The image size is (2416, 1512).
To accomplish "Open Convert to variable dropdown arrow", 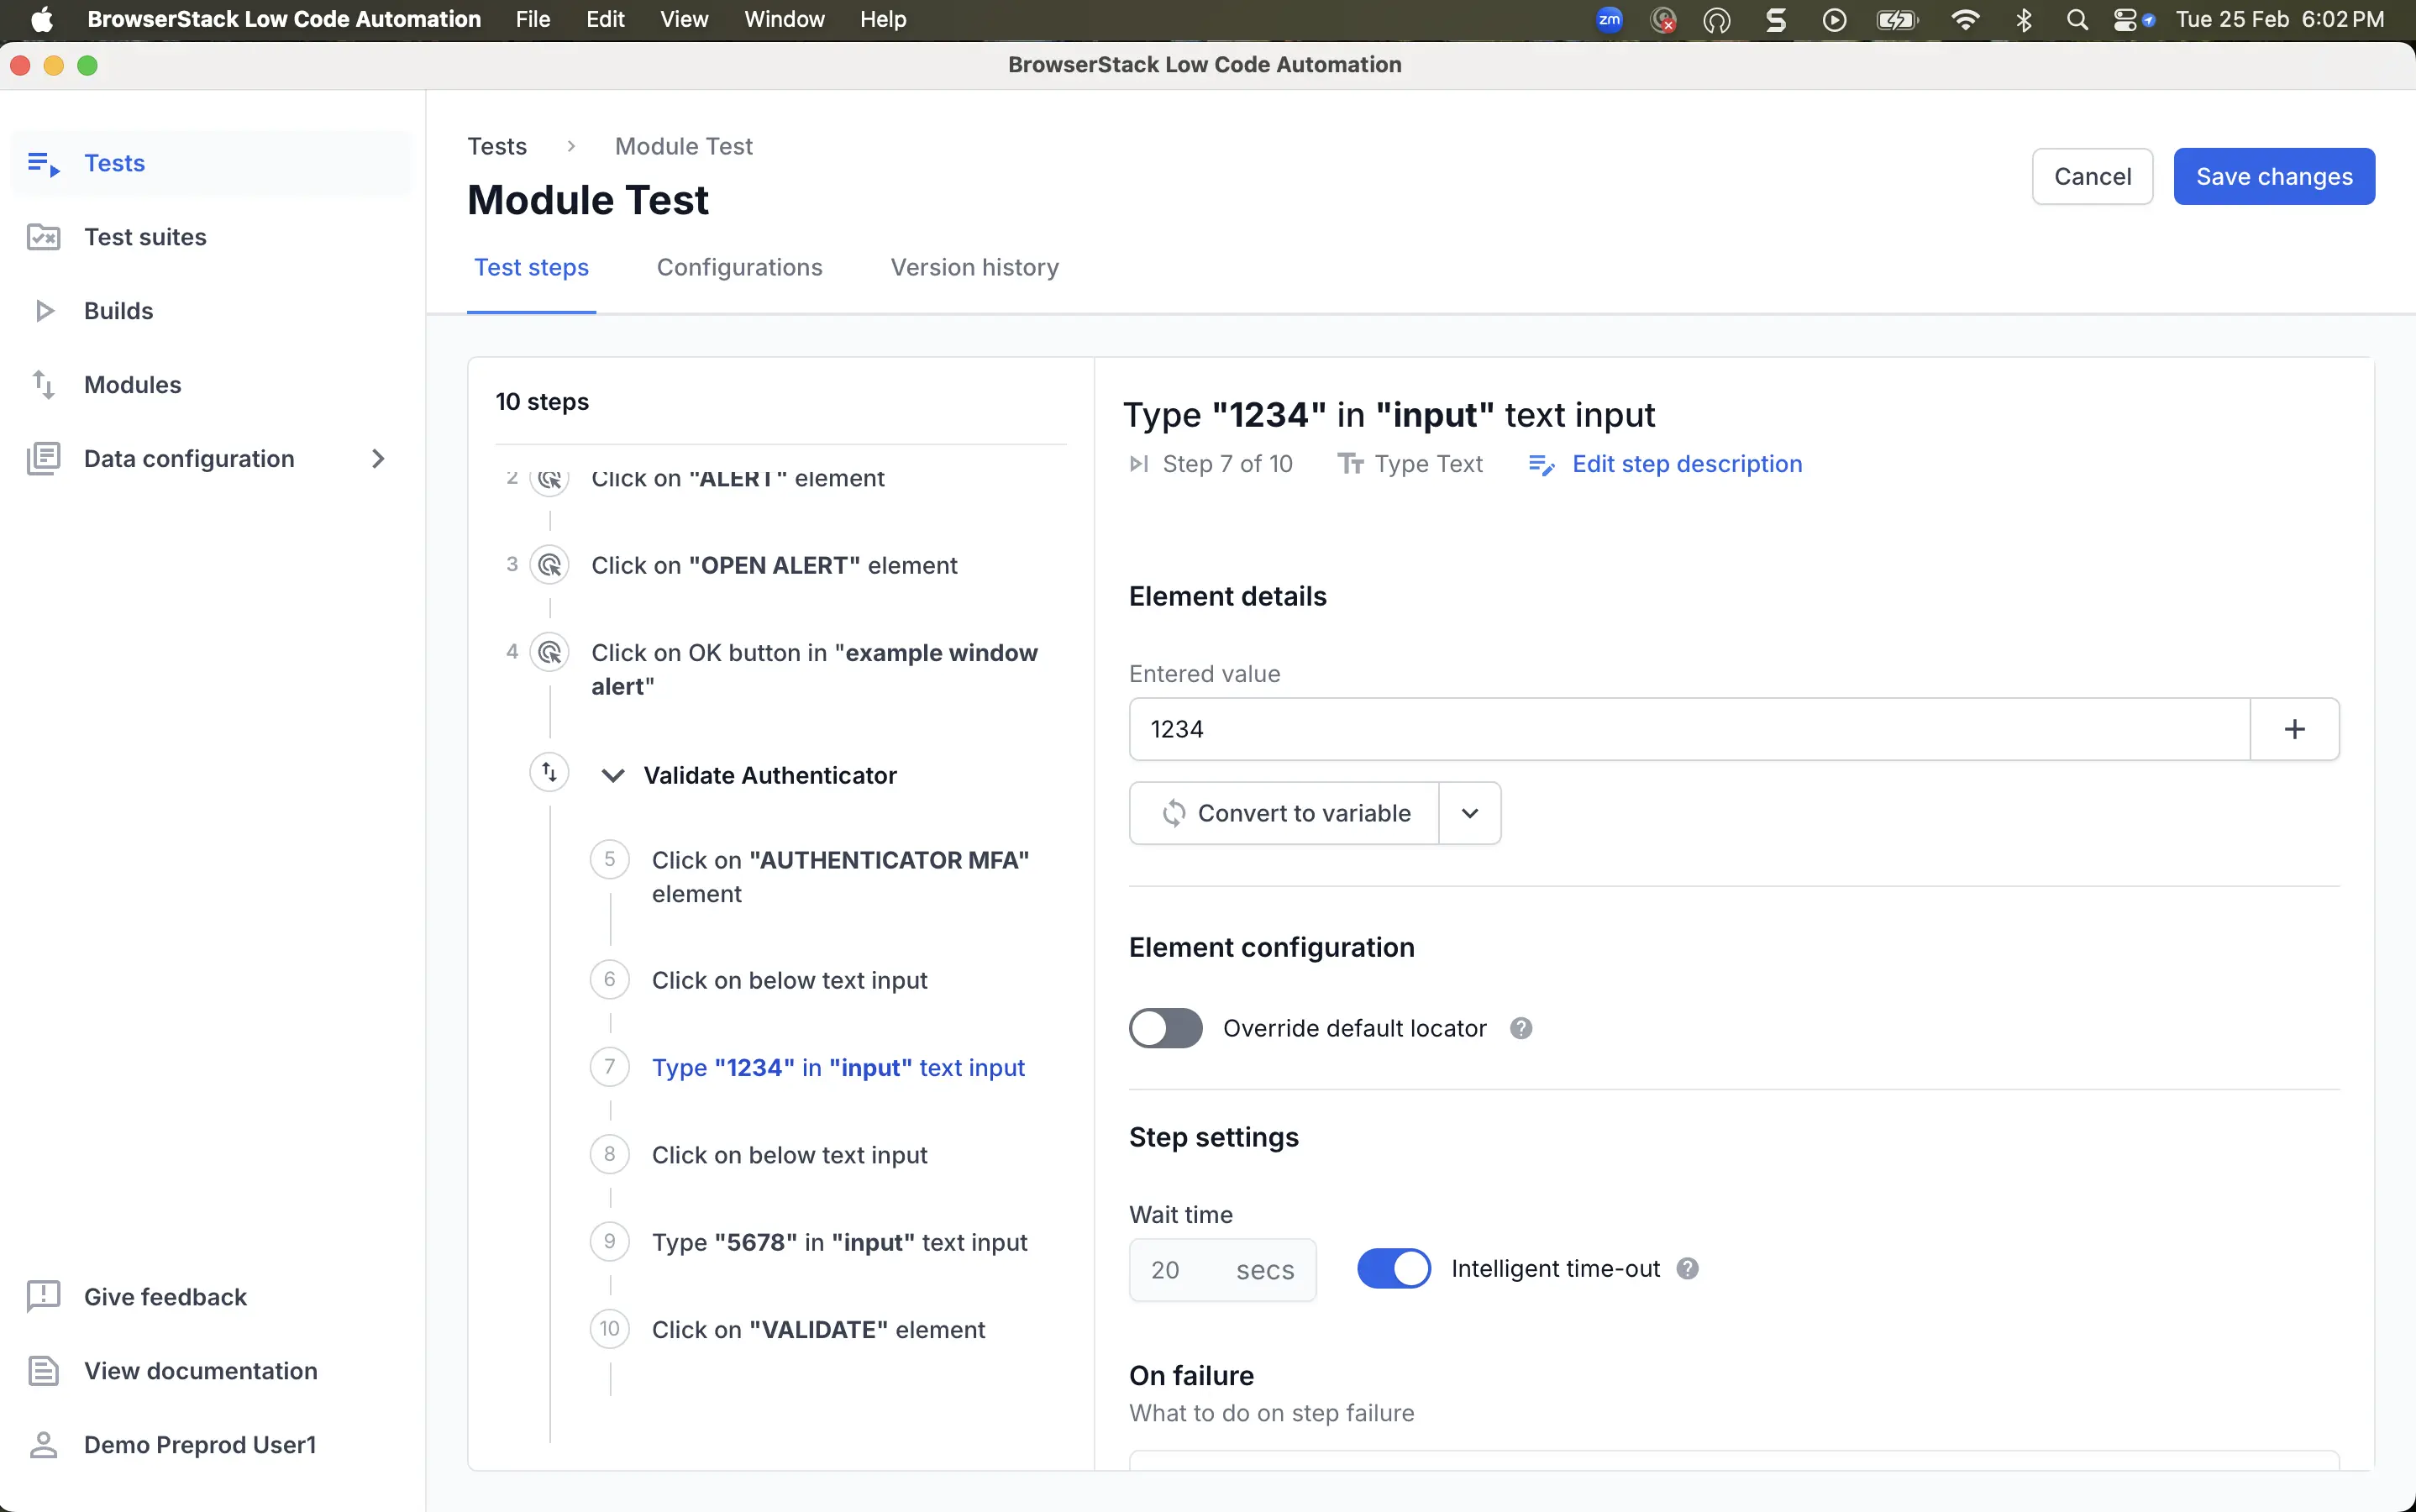I will click(1469, 813).
